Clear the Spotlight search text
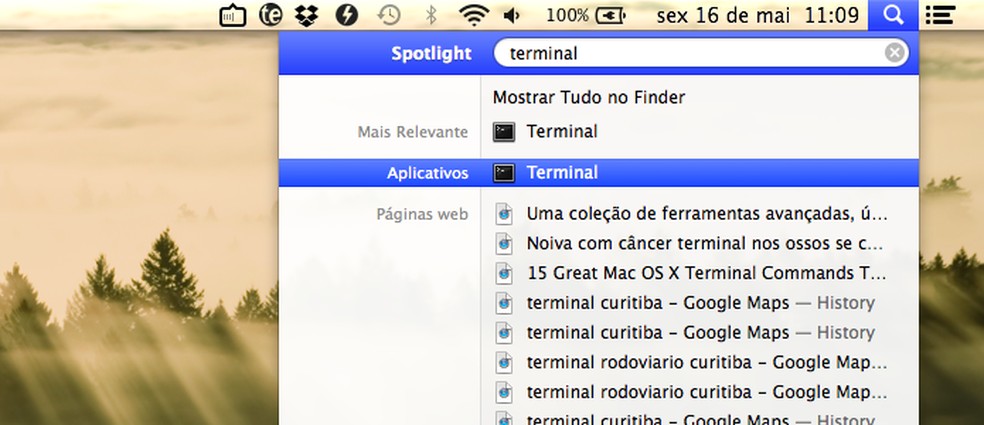 [x=894, y=53]
